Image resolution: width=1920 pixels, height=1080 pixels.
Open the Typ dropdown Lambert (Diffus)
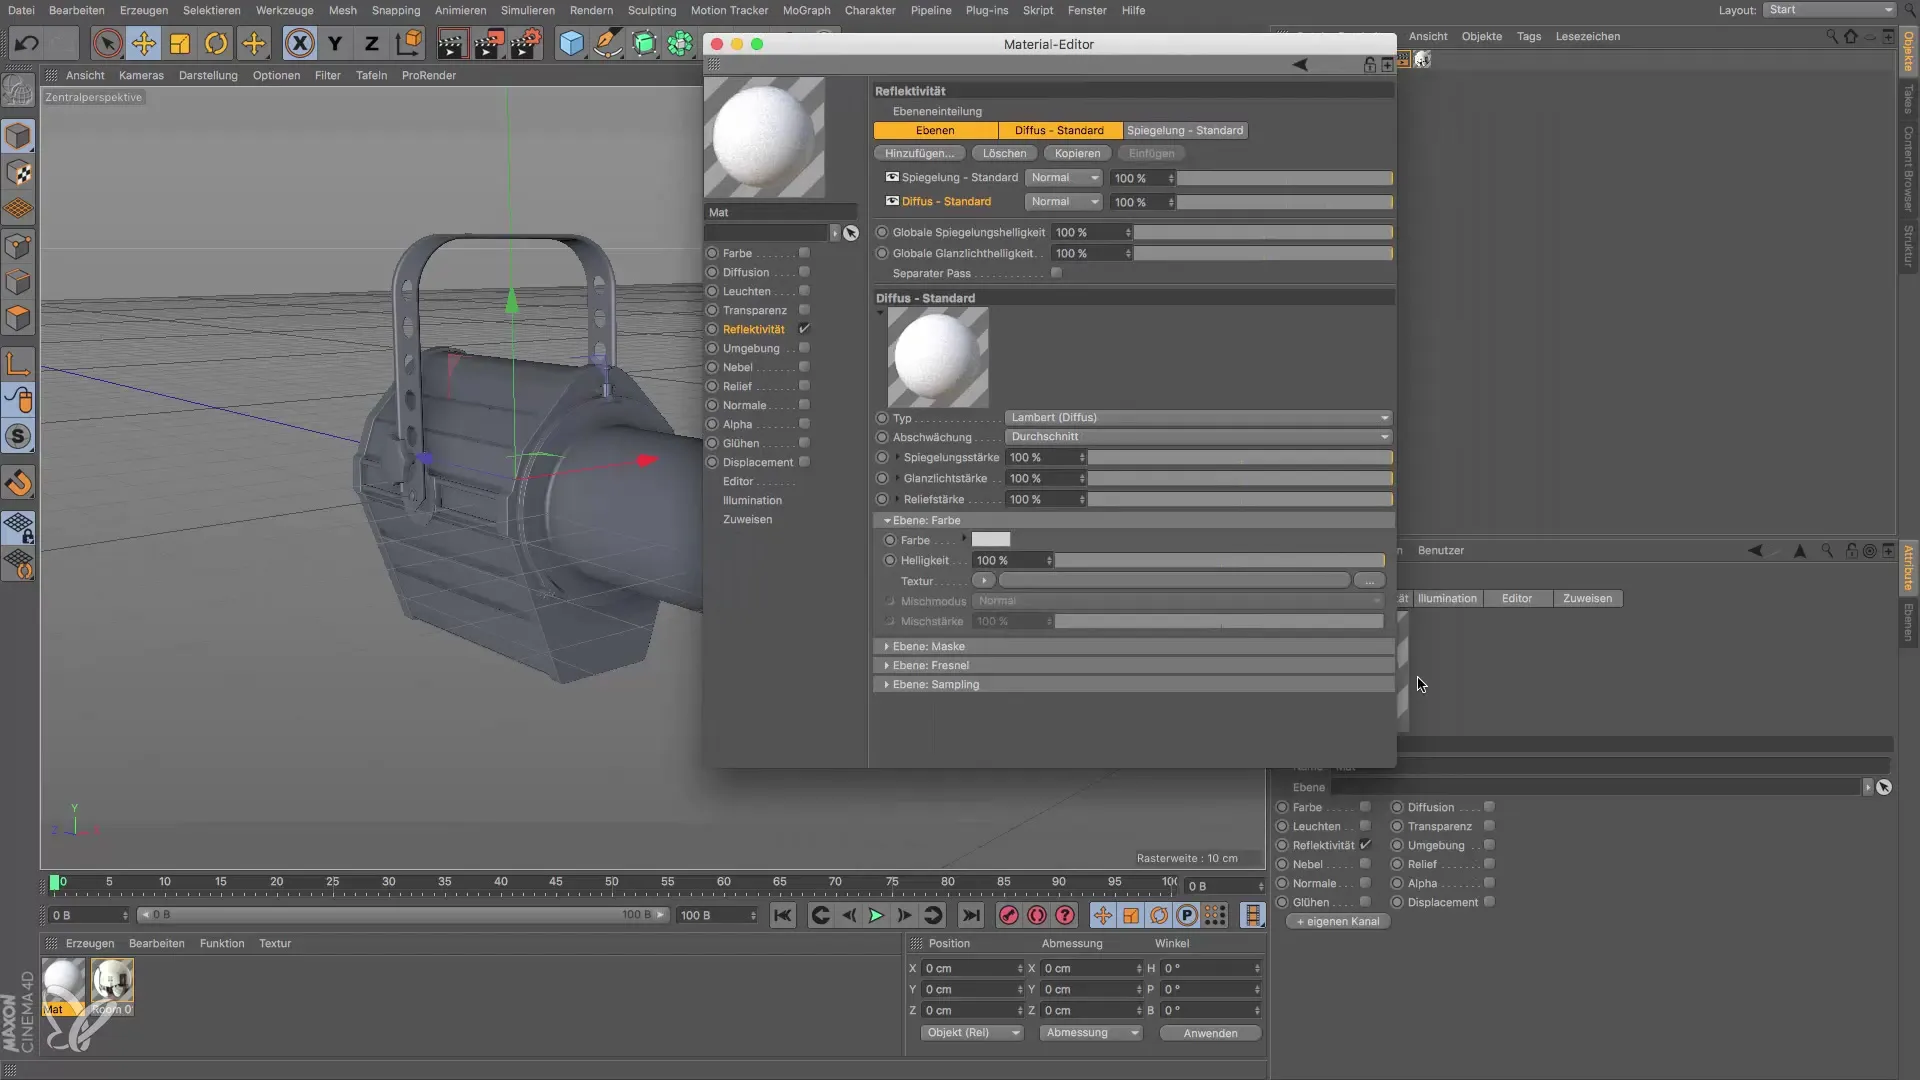(1198, 418)
